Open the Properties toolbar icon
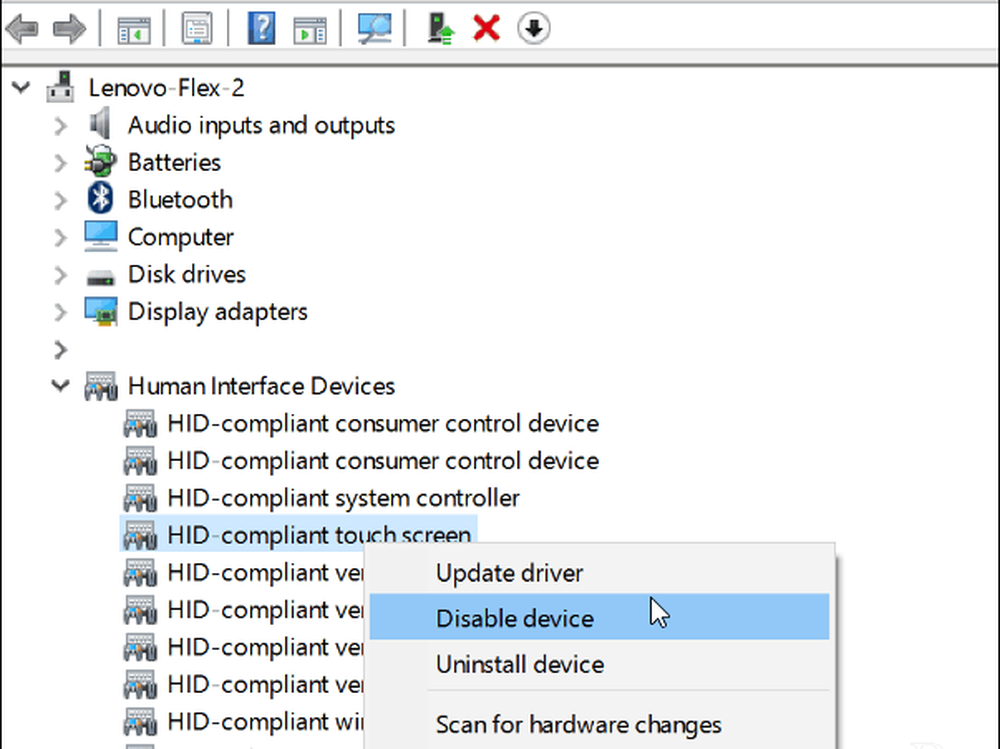This screenshot has height=749, width=1000. pos(199,28)
